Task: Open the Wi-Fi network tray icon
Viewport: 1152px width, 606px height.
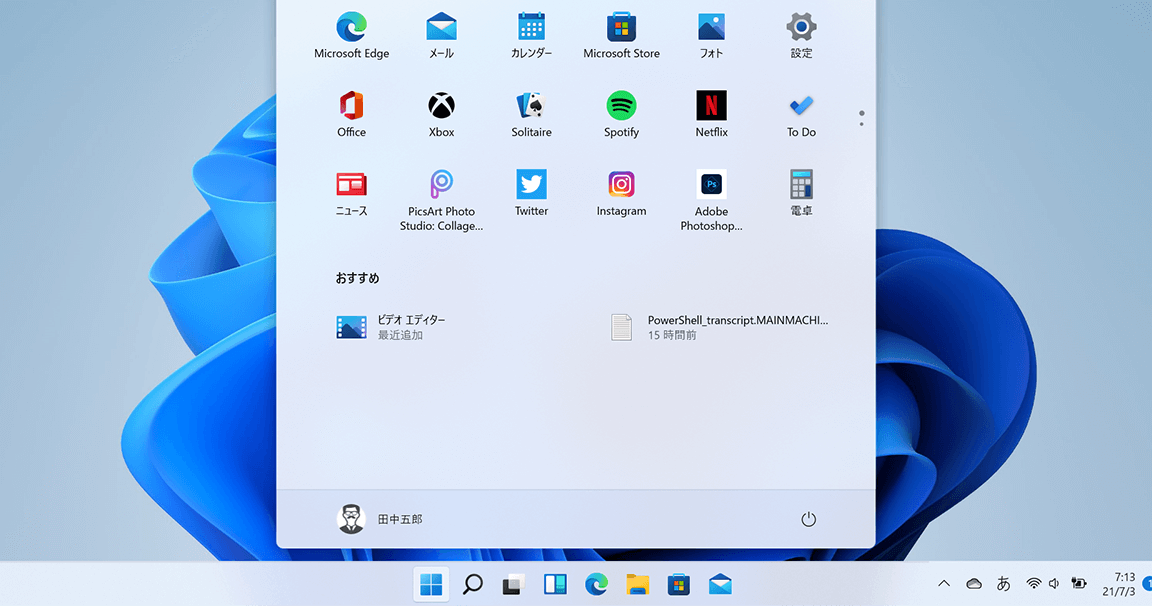Action: [x=1034, y=584]
